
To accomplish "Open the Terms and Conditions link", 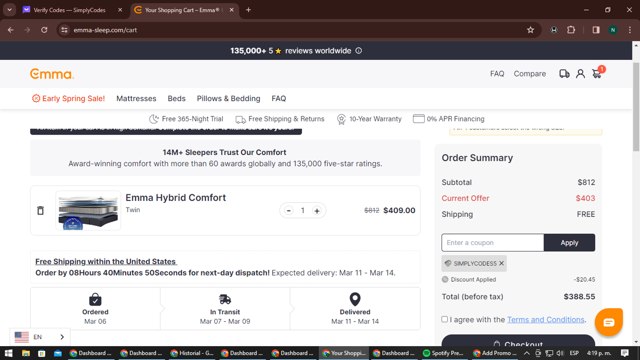I will (545, 320).
